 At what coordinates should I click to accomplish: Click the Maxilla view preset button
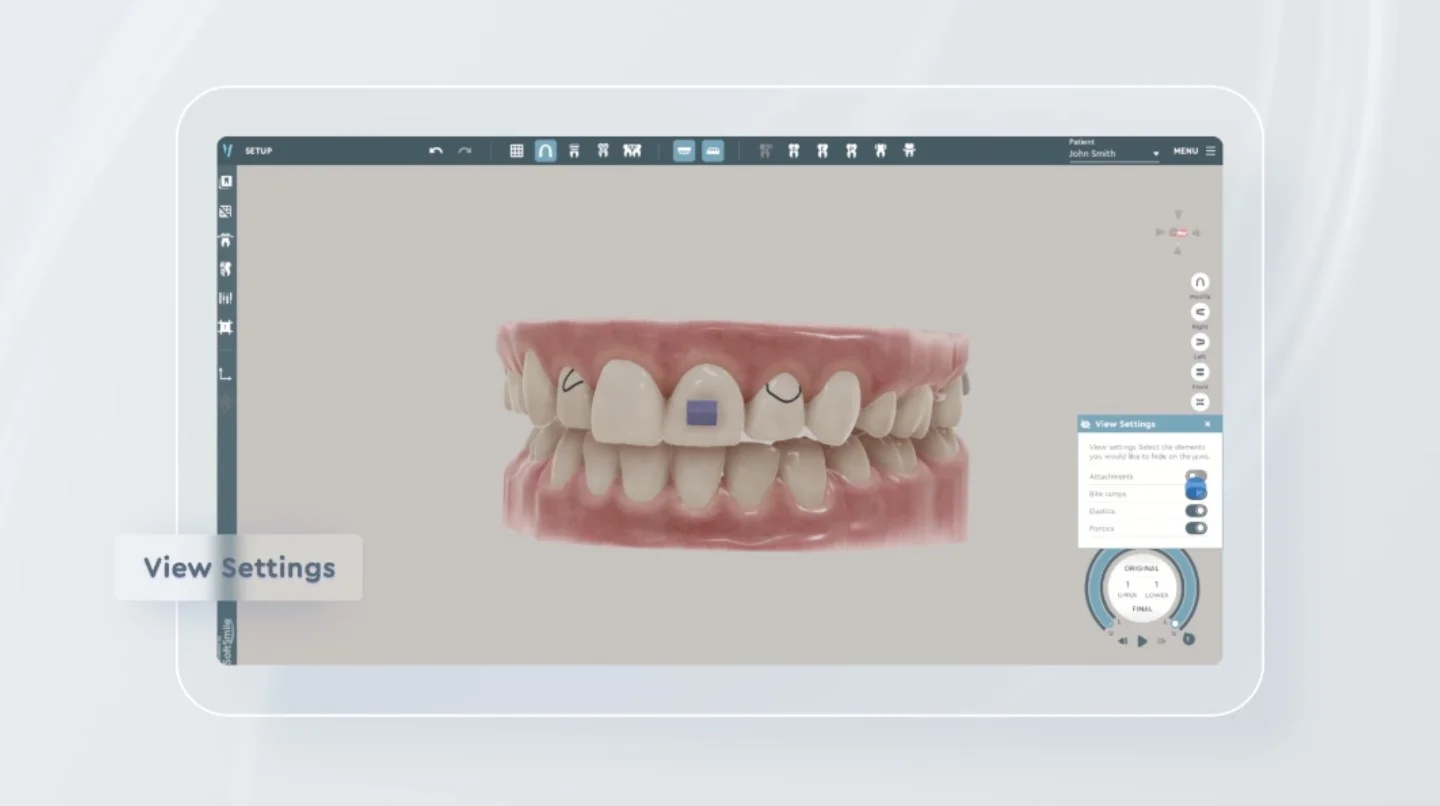[1200, 283]
